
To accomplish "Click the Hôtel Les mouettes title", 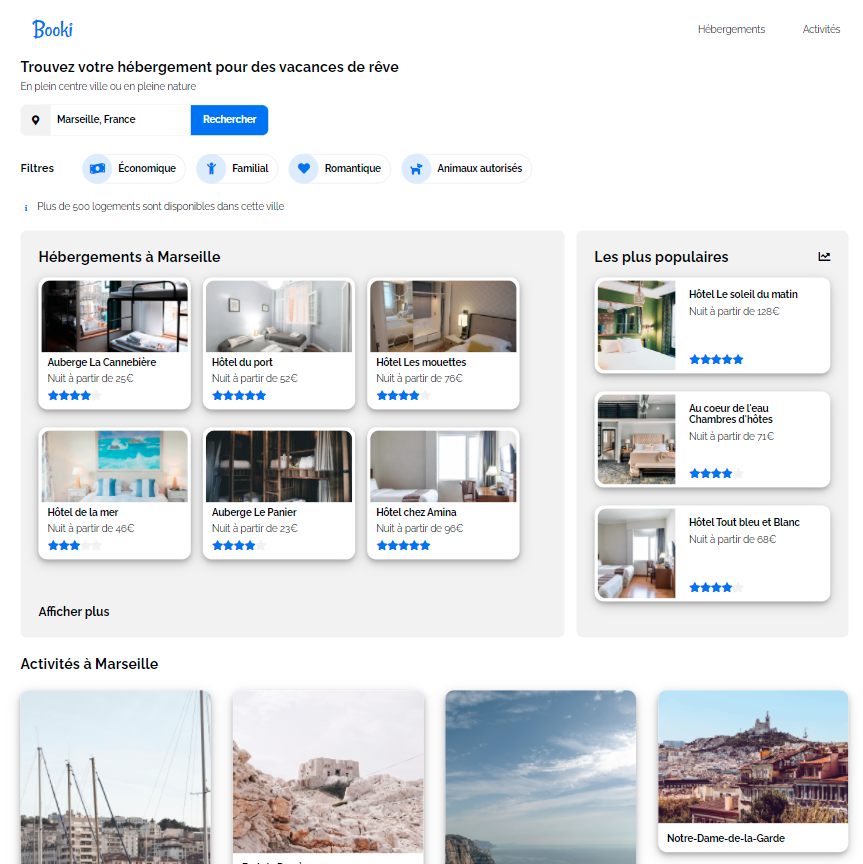I will click(x=421, y=362).
